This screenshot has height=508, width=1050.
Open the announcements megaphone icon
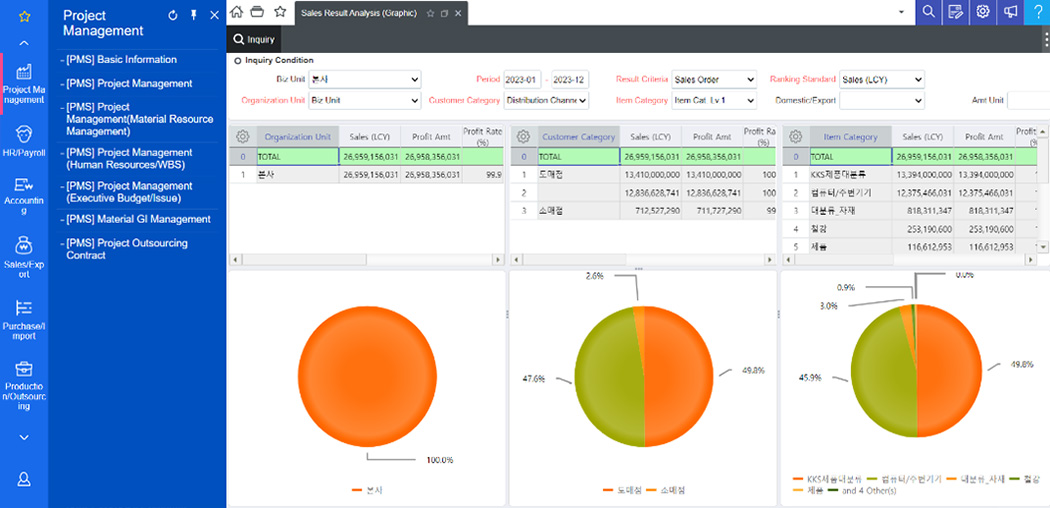[1011, 12]
